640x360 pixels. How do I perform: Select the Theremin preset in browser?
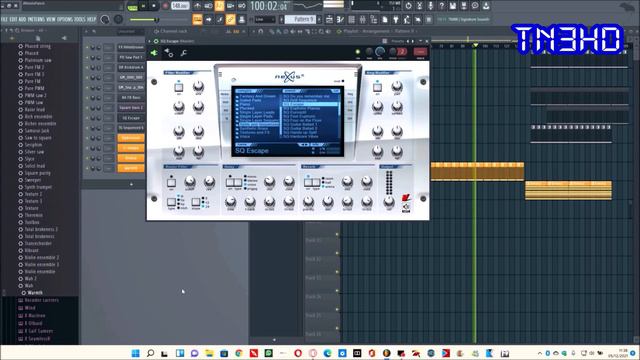[33, 215]
